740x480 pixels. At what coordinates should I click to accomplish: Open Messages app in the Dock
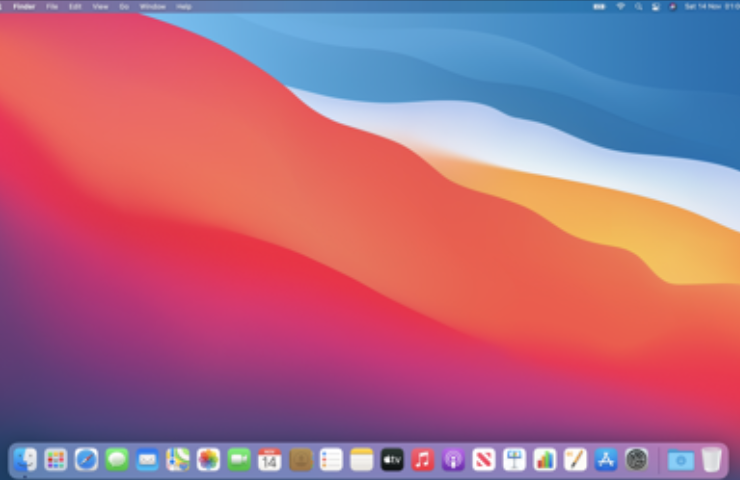click(117, 459)
